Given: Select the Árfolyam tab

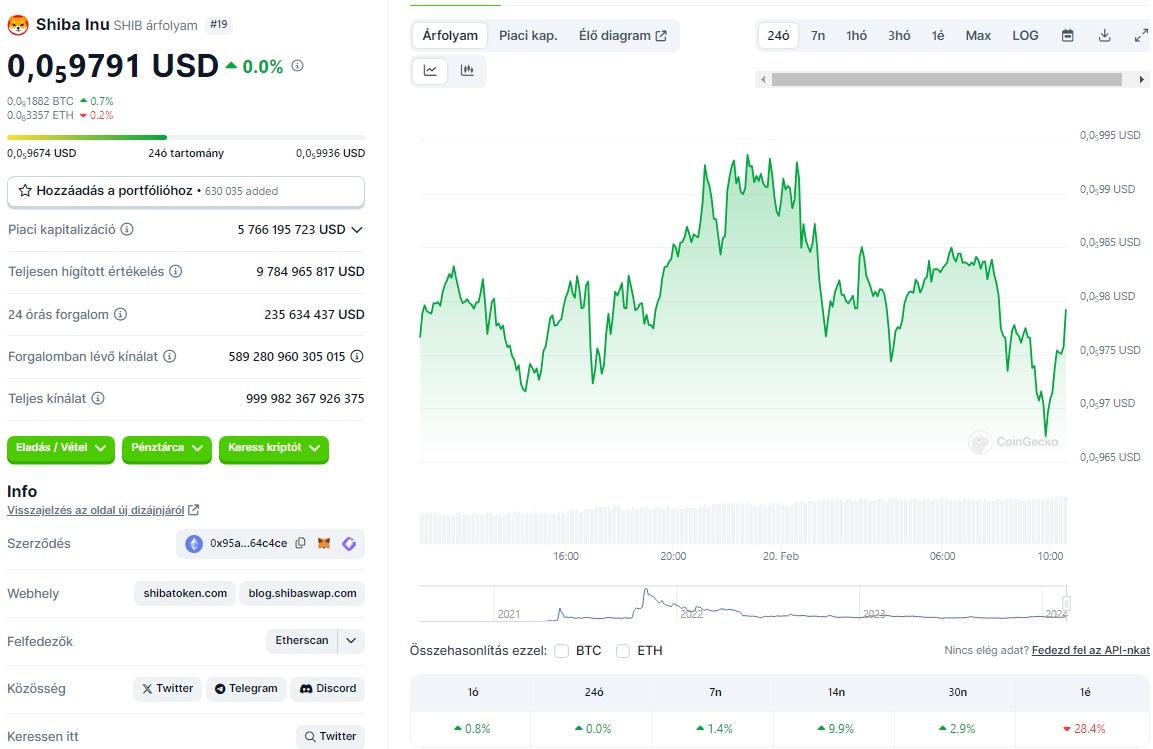Looking at the screenshot, I should 450,35.
